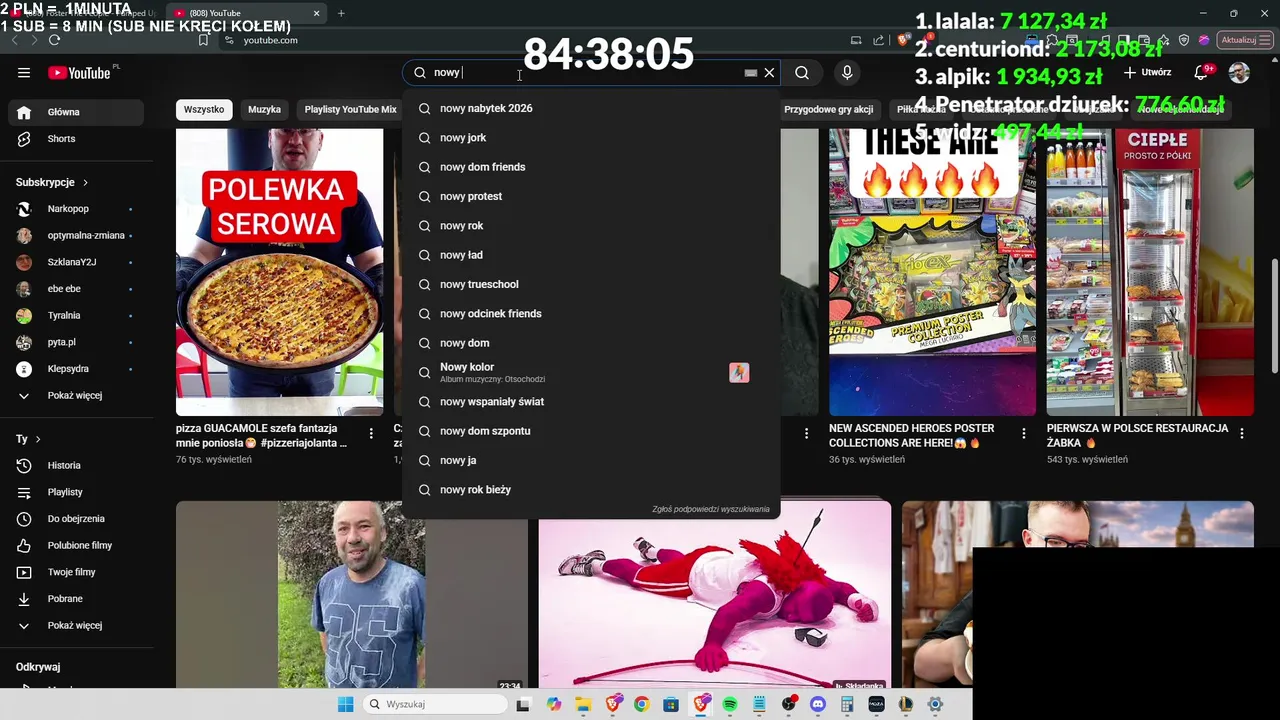Reload the page with browser refresh icon
This screenshot has height=720, width=1280.
pos(54,40)
